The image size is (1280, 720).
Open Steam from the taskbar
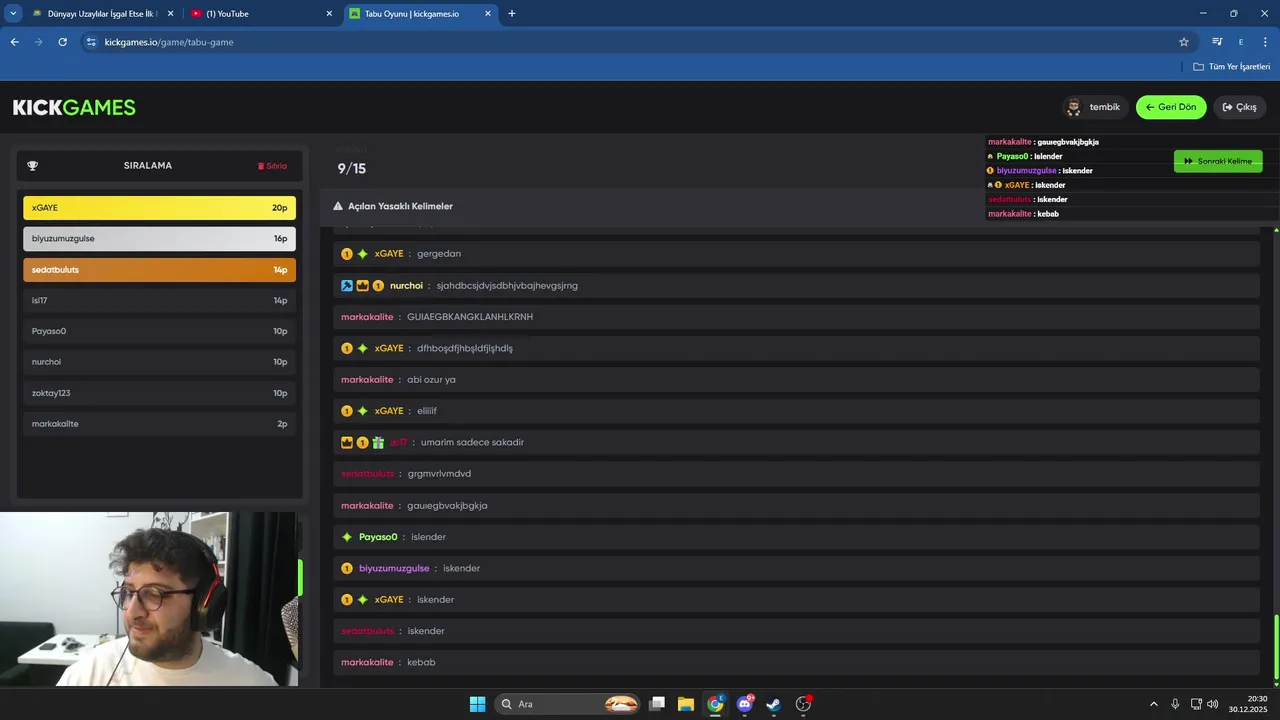coord(773,704)
